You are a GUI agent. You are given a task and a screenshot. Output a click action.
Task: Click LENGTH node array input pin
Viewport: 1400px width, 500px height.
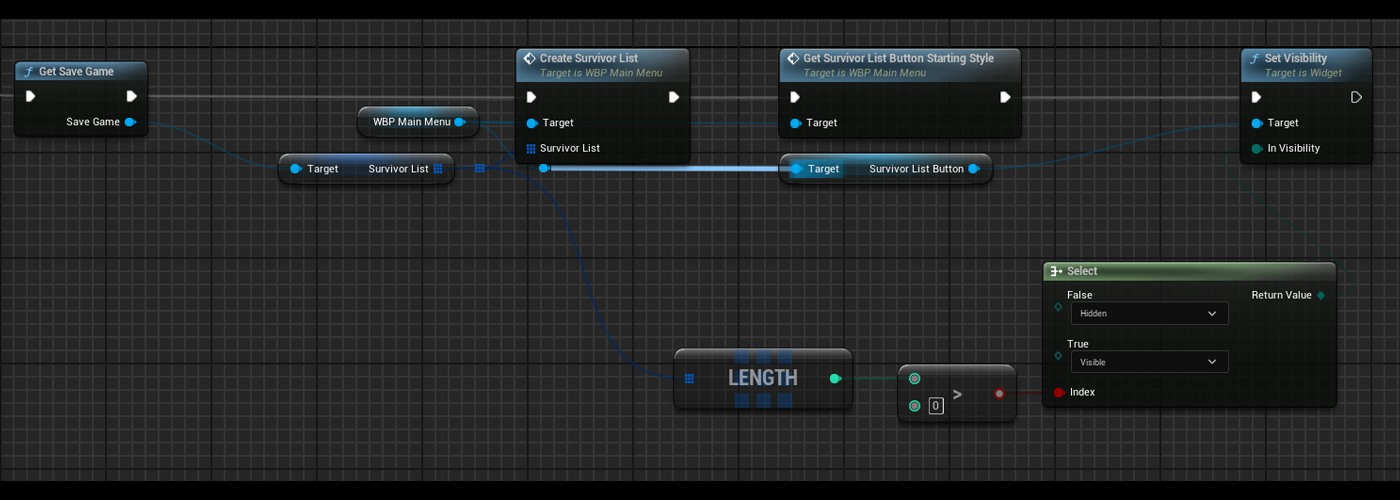pyautogui.click(x=689, y=379)
